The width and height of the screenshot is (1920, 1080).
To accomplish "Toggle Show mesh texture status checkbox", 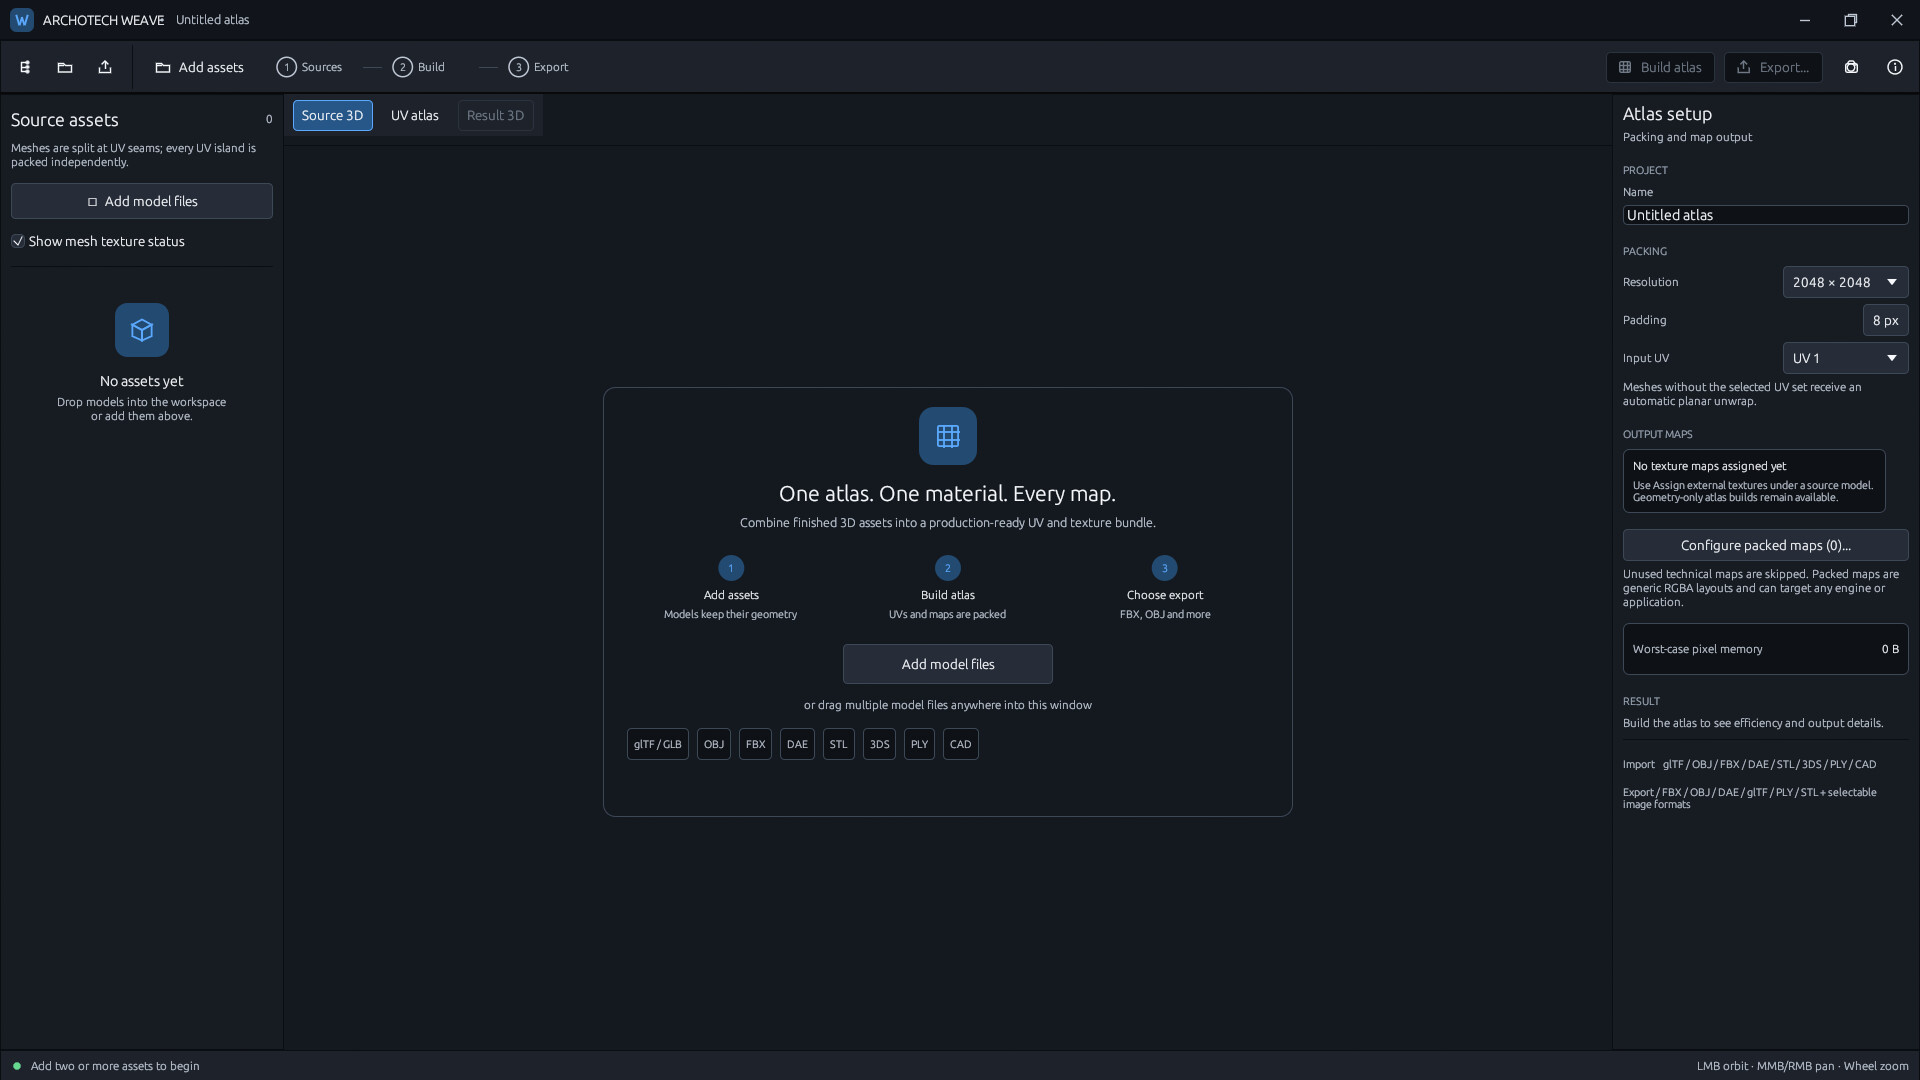I will click(x=18, y=241).
